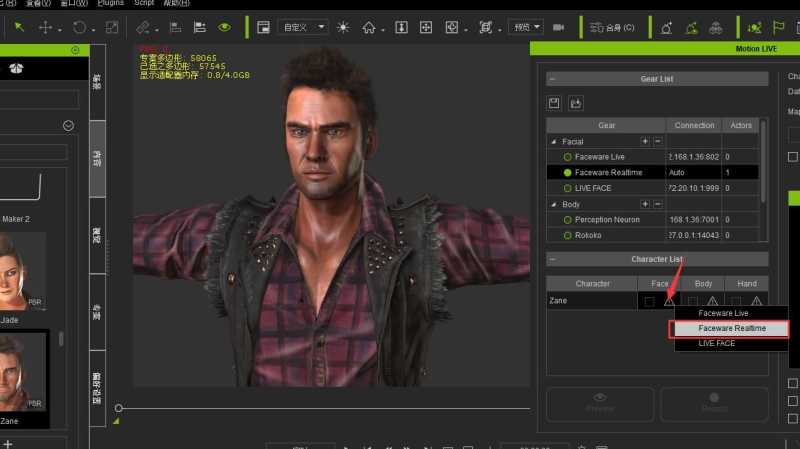This screenshot has width=800, height=449.
Task: Click the green eye visibility icon in toolbar
Action: tap(224, 27)
